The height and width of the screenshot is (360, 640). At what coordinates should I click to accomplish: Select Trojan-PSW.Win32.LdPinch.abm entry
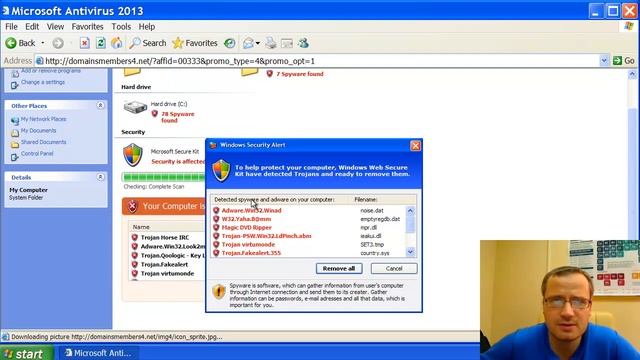point(266,236)
